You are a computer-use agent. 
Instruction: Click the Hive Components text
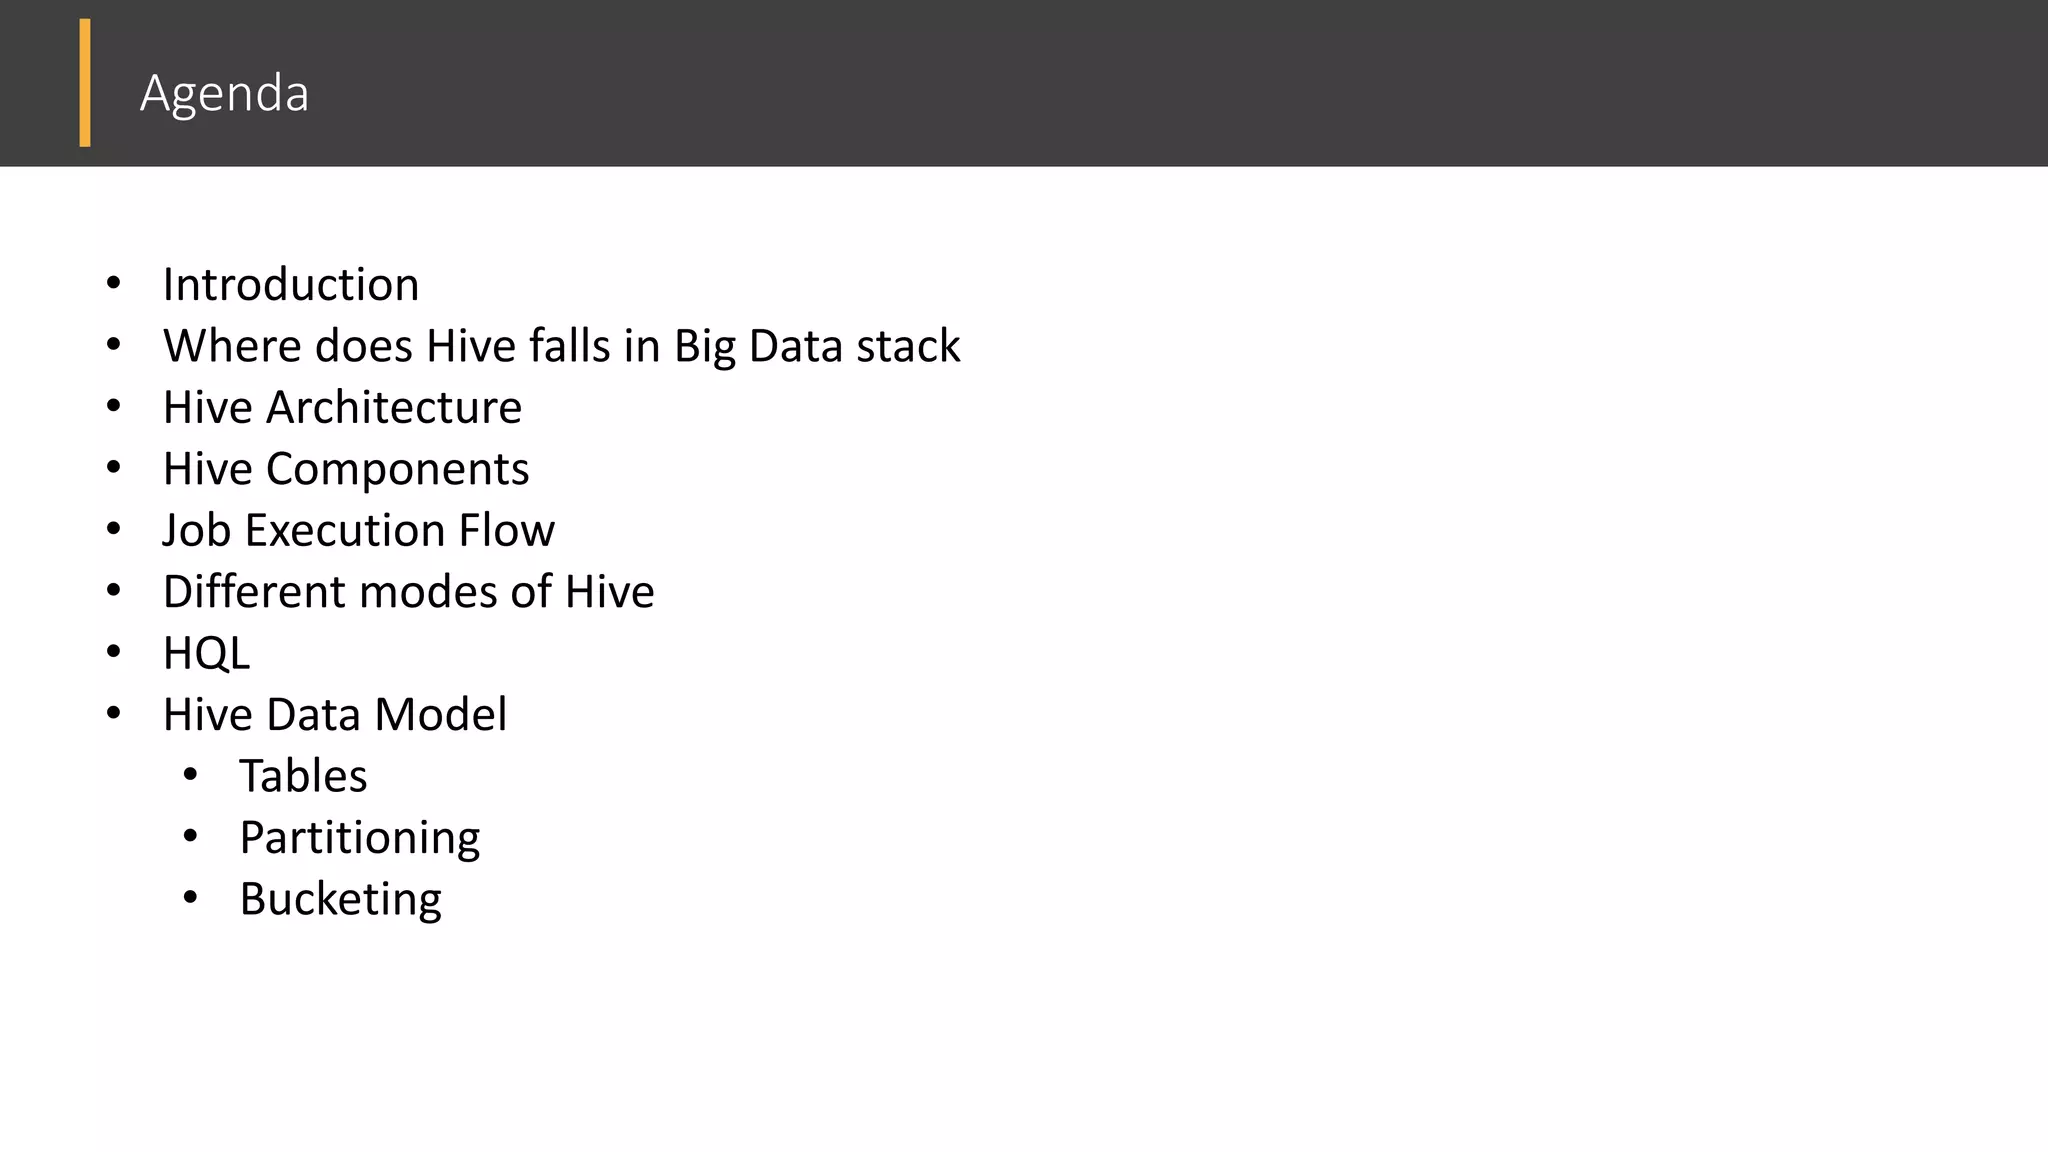(346, 469)
